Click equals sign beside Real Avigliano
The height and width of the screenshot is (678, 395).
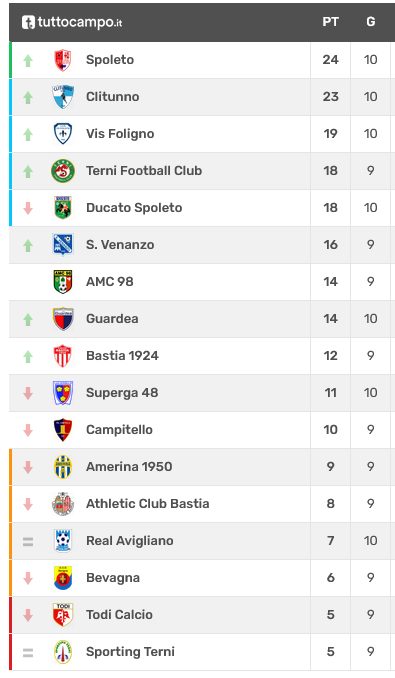(x=28, y=541)
